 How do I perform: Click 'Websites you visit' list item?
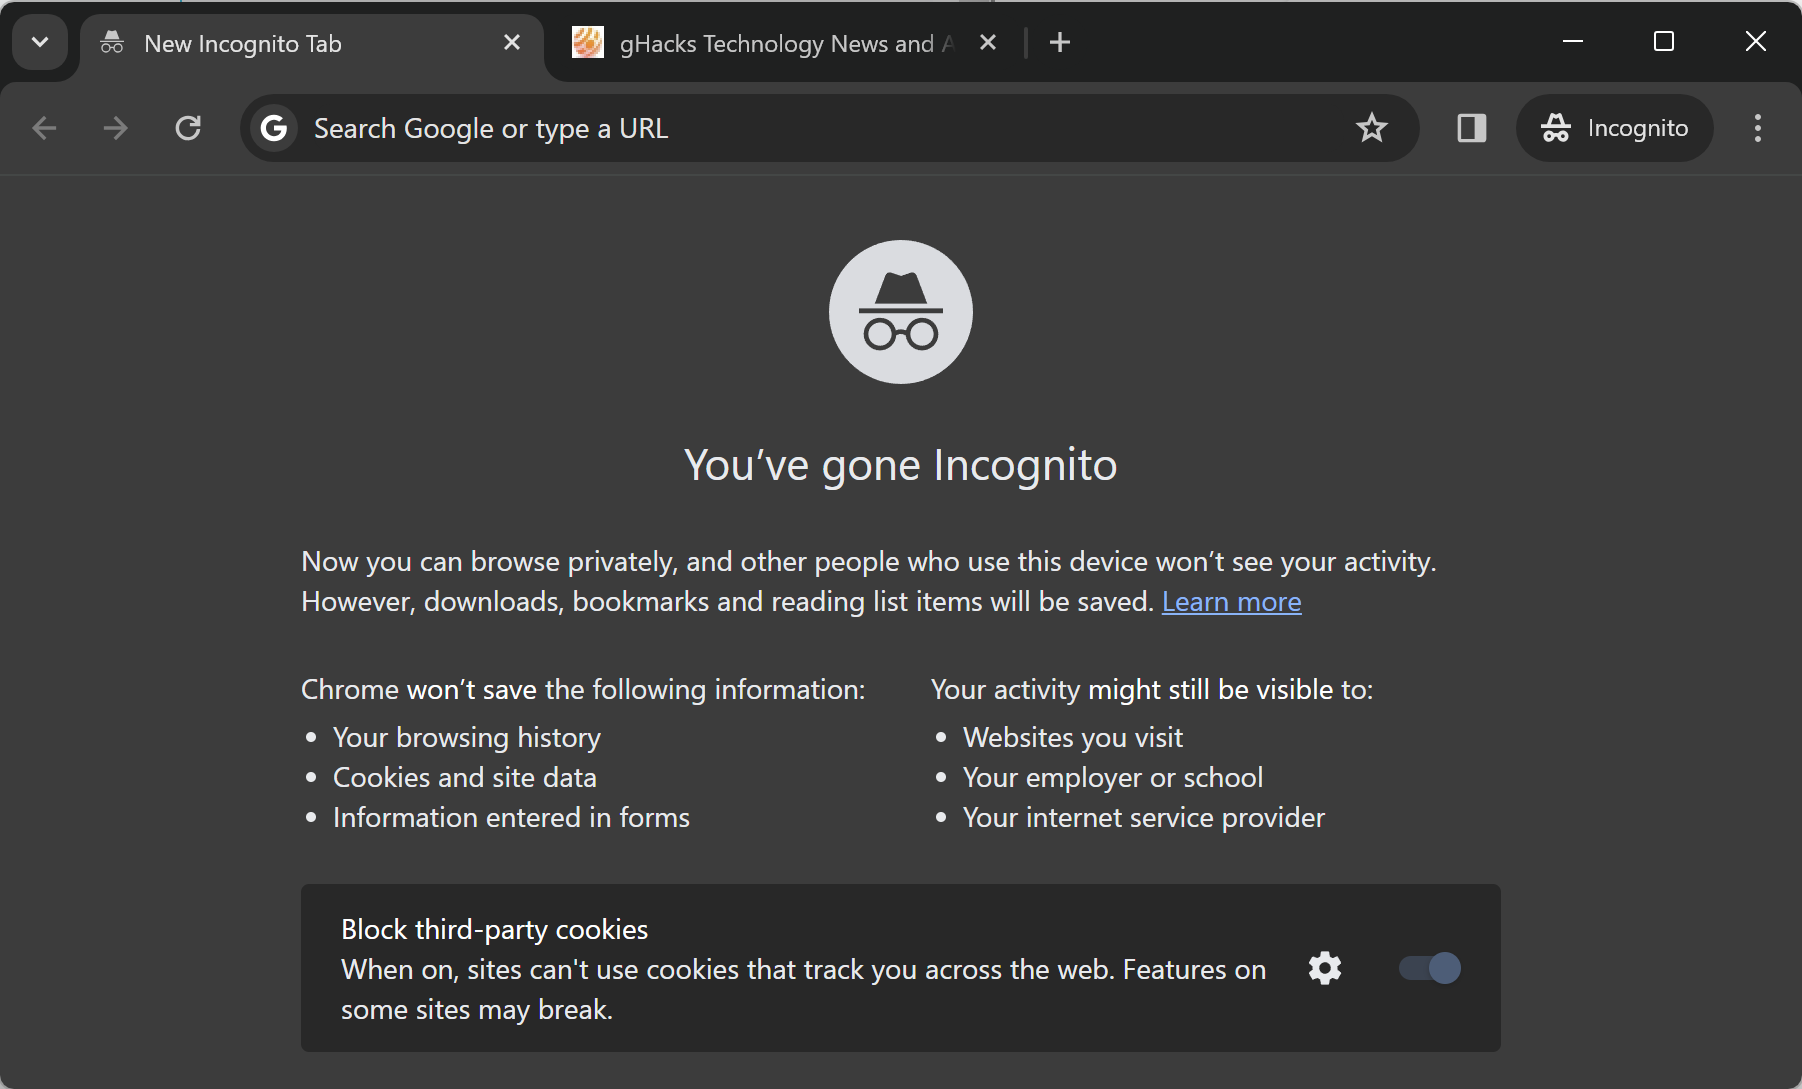(1073, 737)
